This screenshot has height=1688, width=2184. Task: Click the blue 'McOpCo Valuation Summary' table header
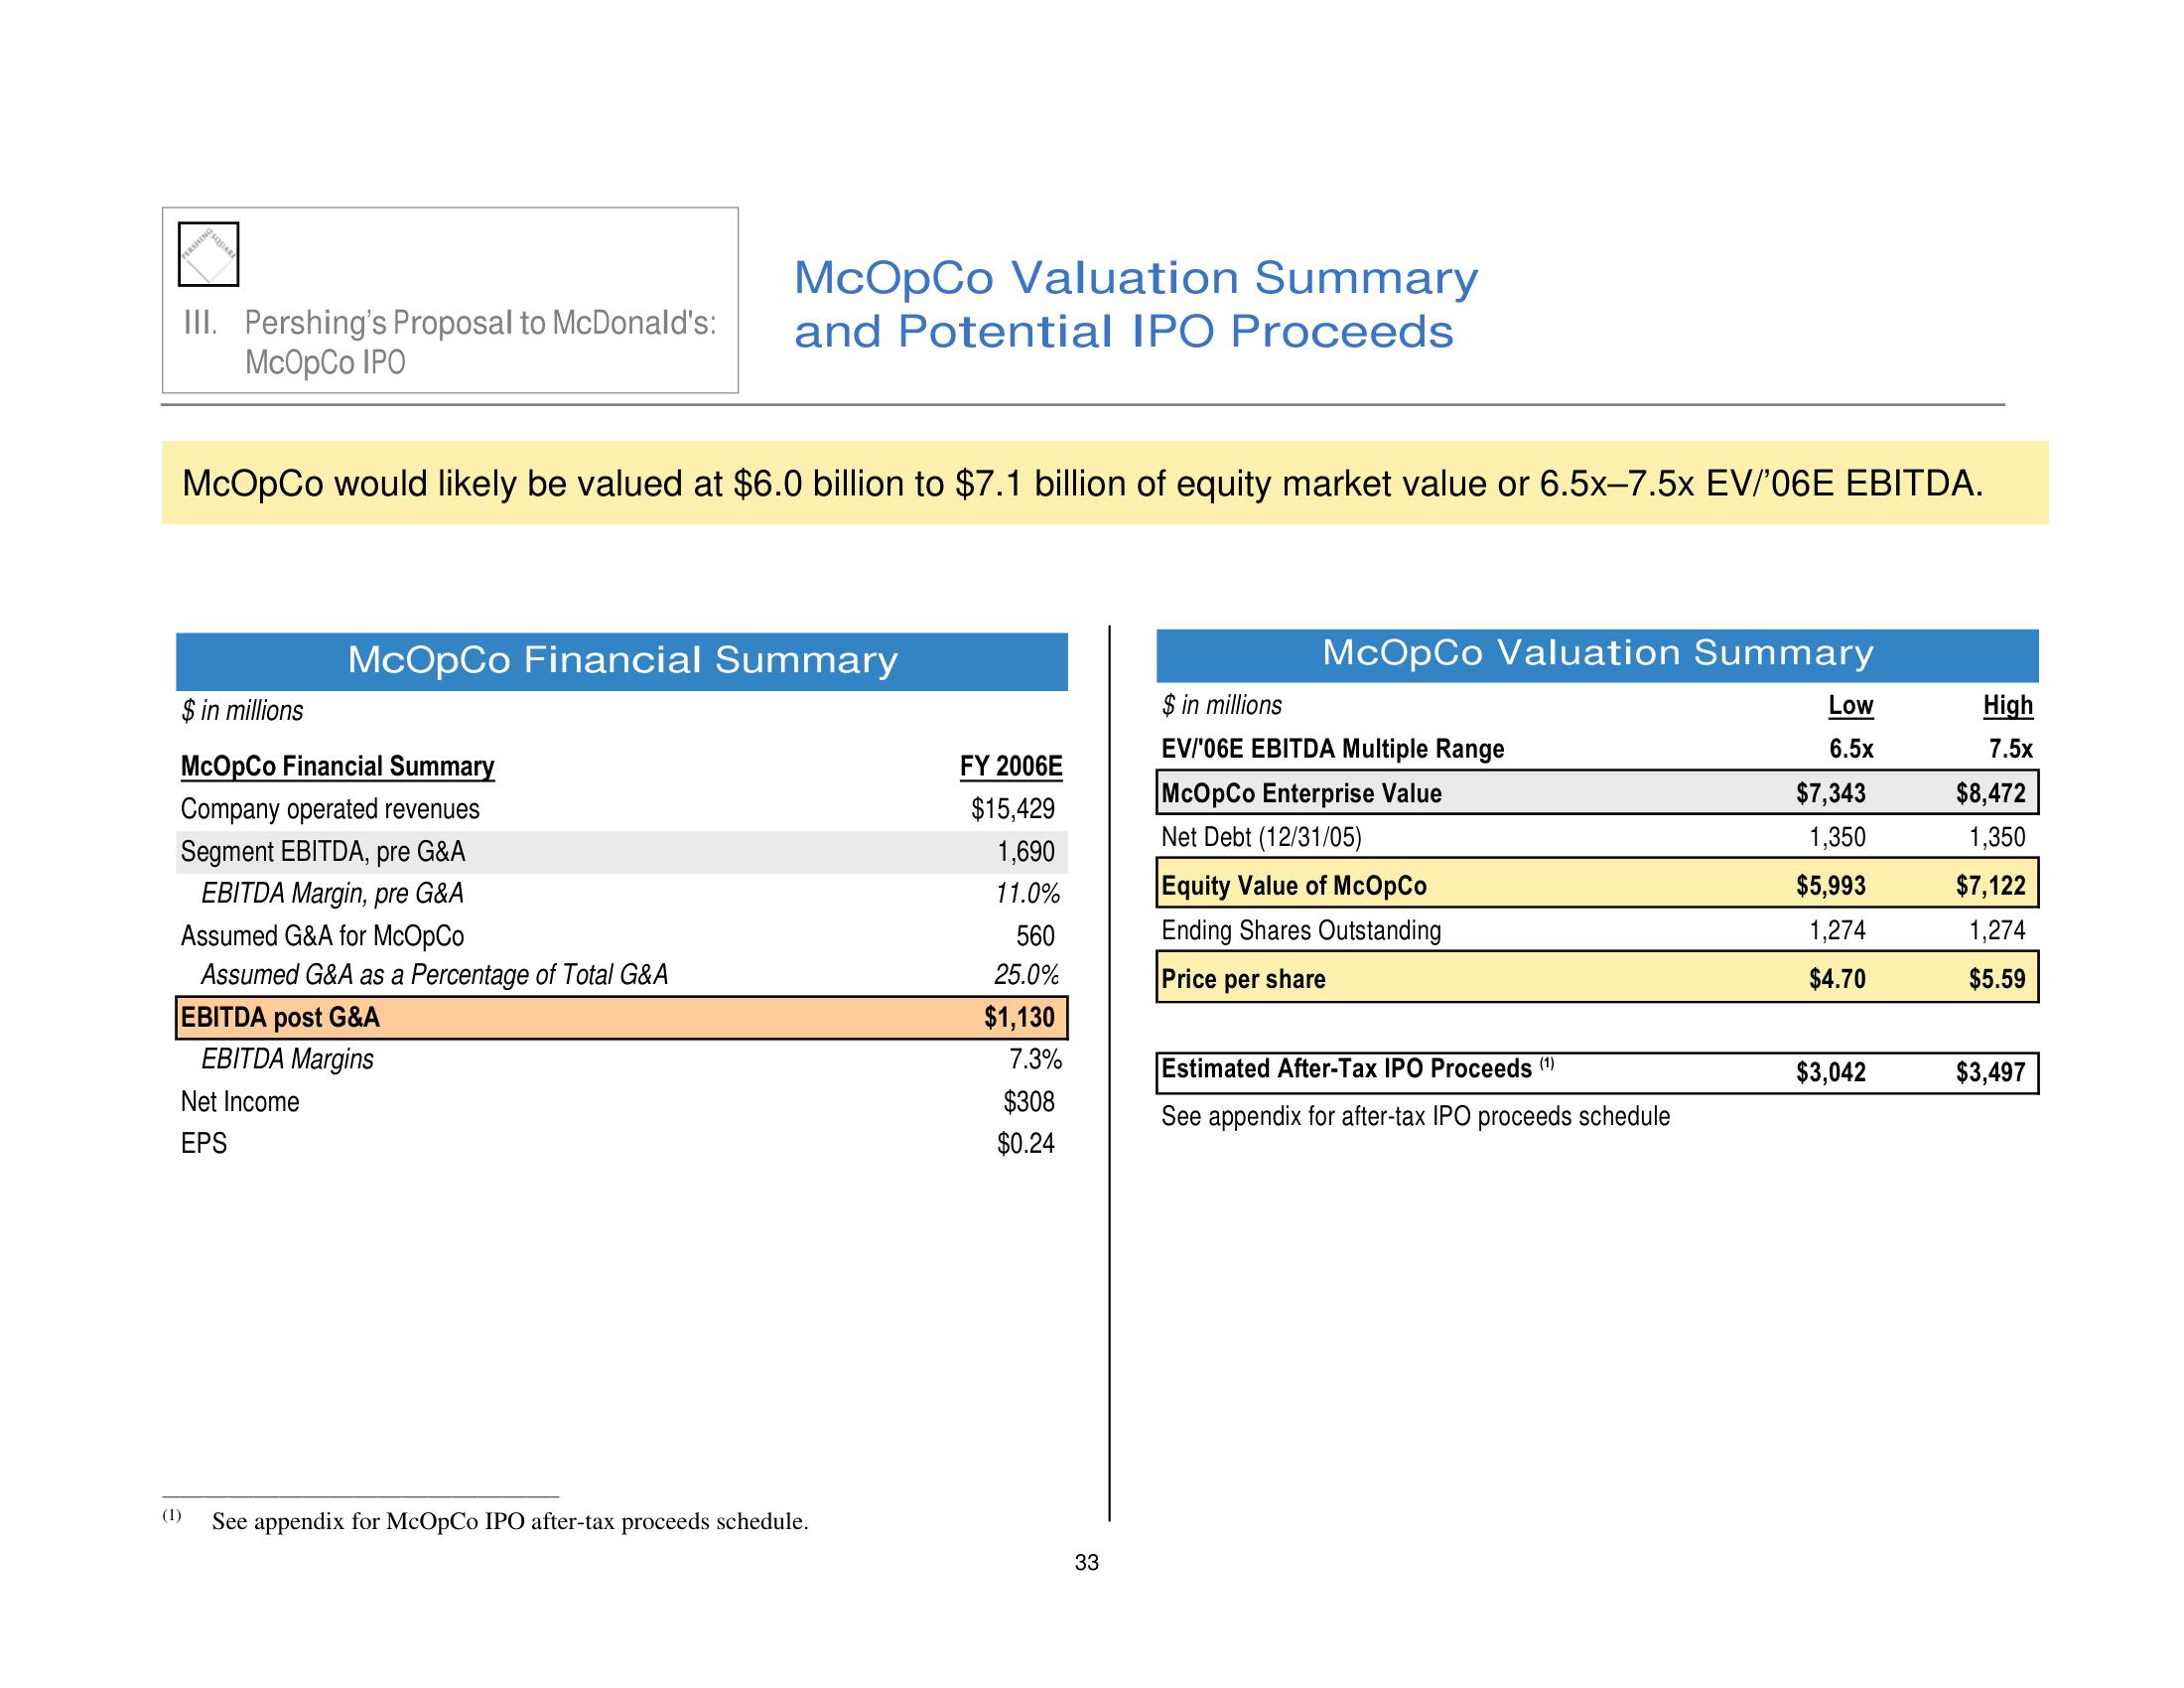click(x=1597, y=654)
